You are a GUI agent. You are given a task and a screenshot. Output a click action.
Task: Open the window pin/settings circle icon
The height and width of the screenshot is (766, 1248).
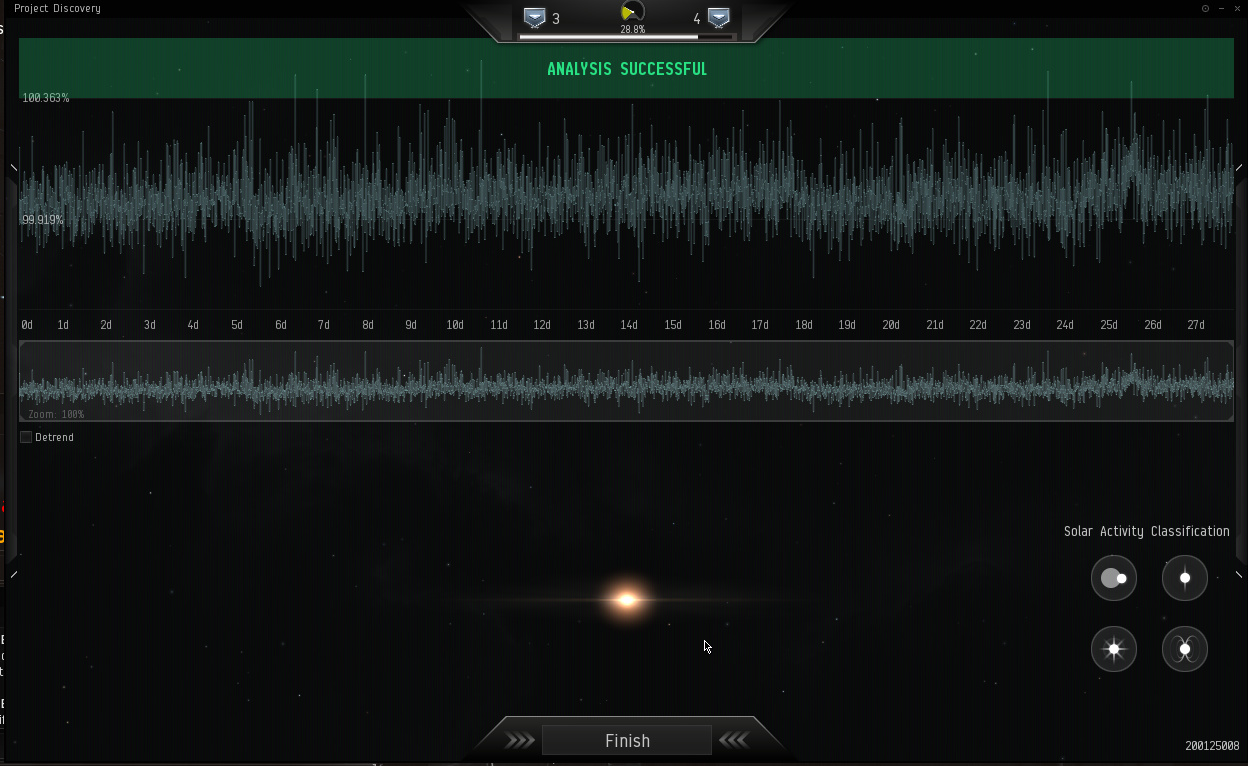[1205, 8]
